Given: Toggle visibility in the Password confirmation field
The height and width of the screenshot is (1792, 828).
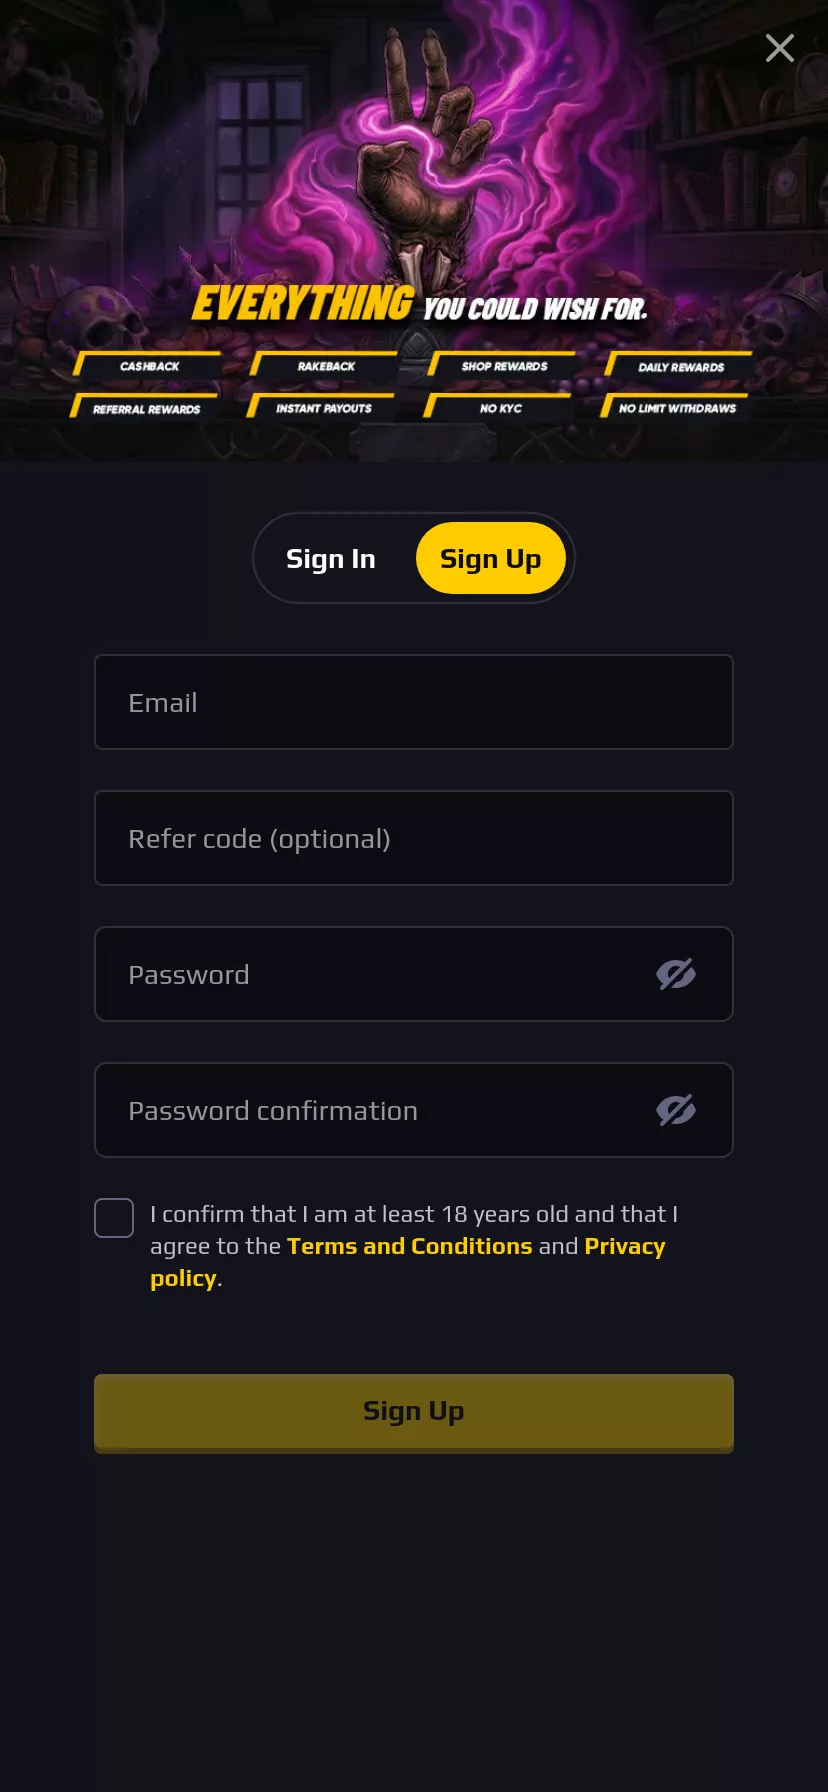Looking at the screenshot, I should point(676,1110).
